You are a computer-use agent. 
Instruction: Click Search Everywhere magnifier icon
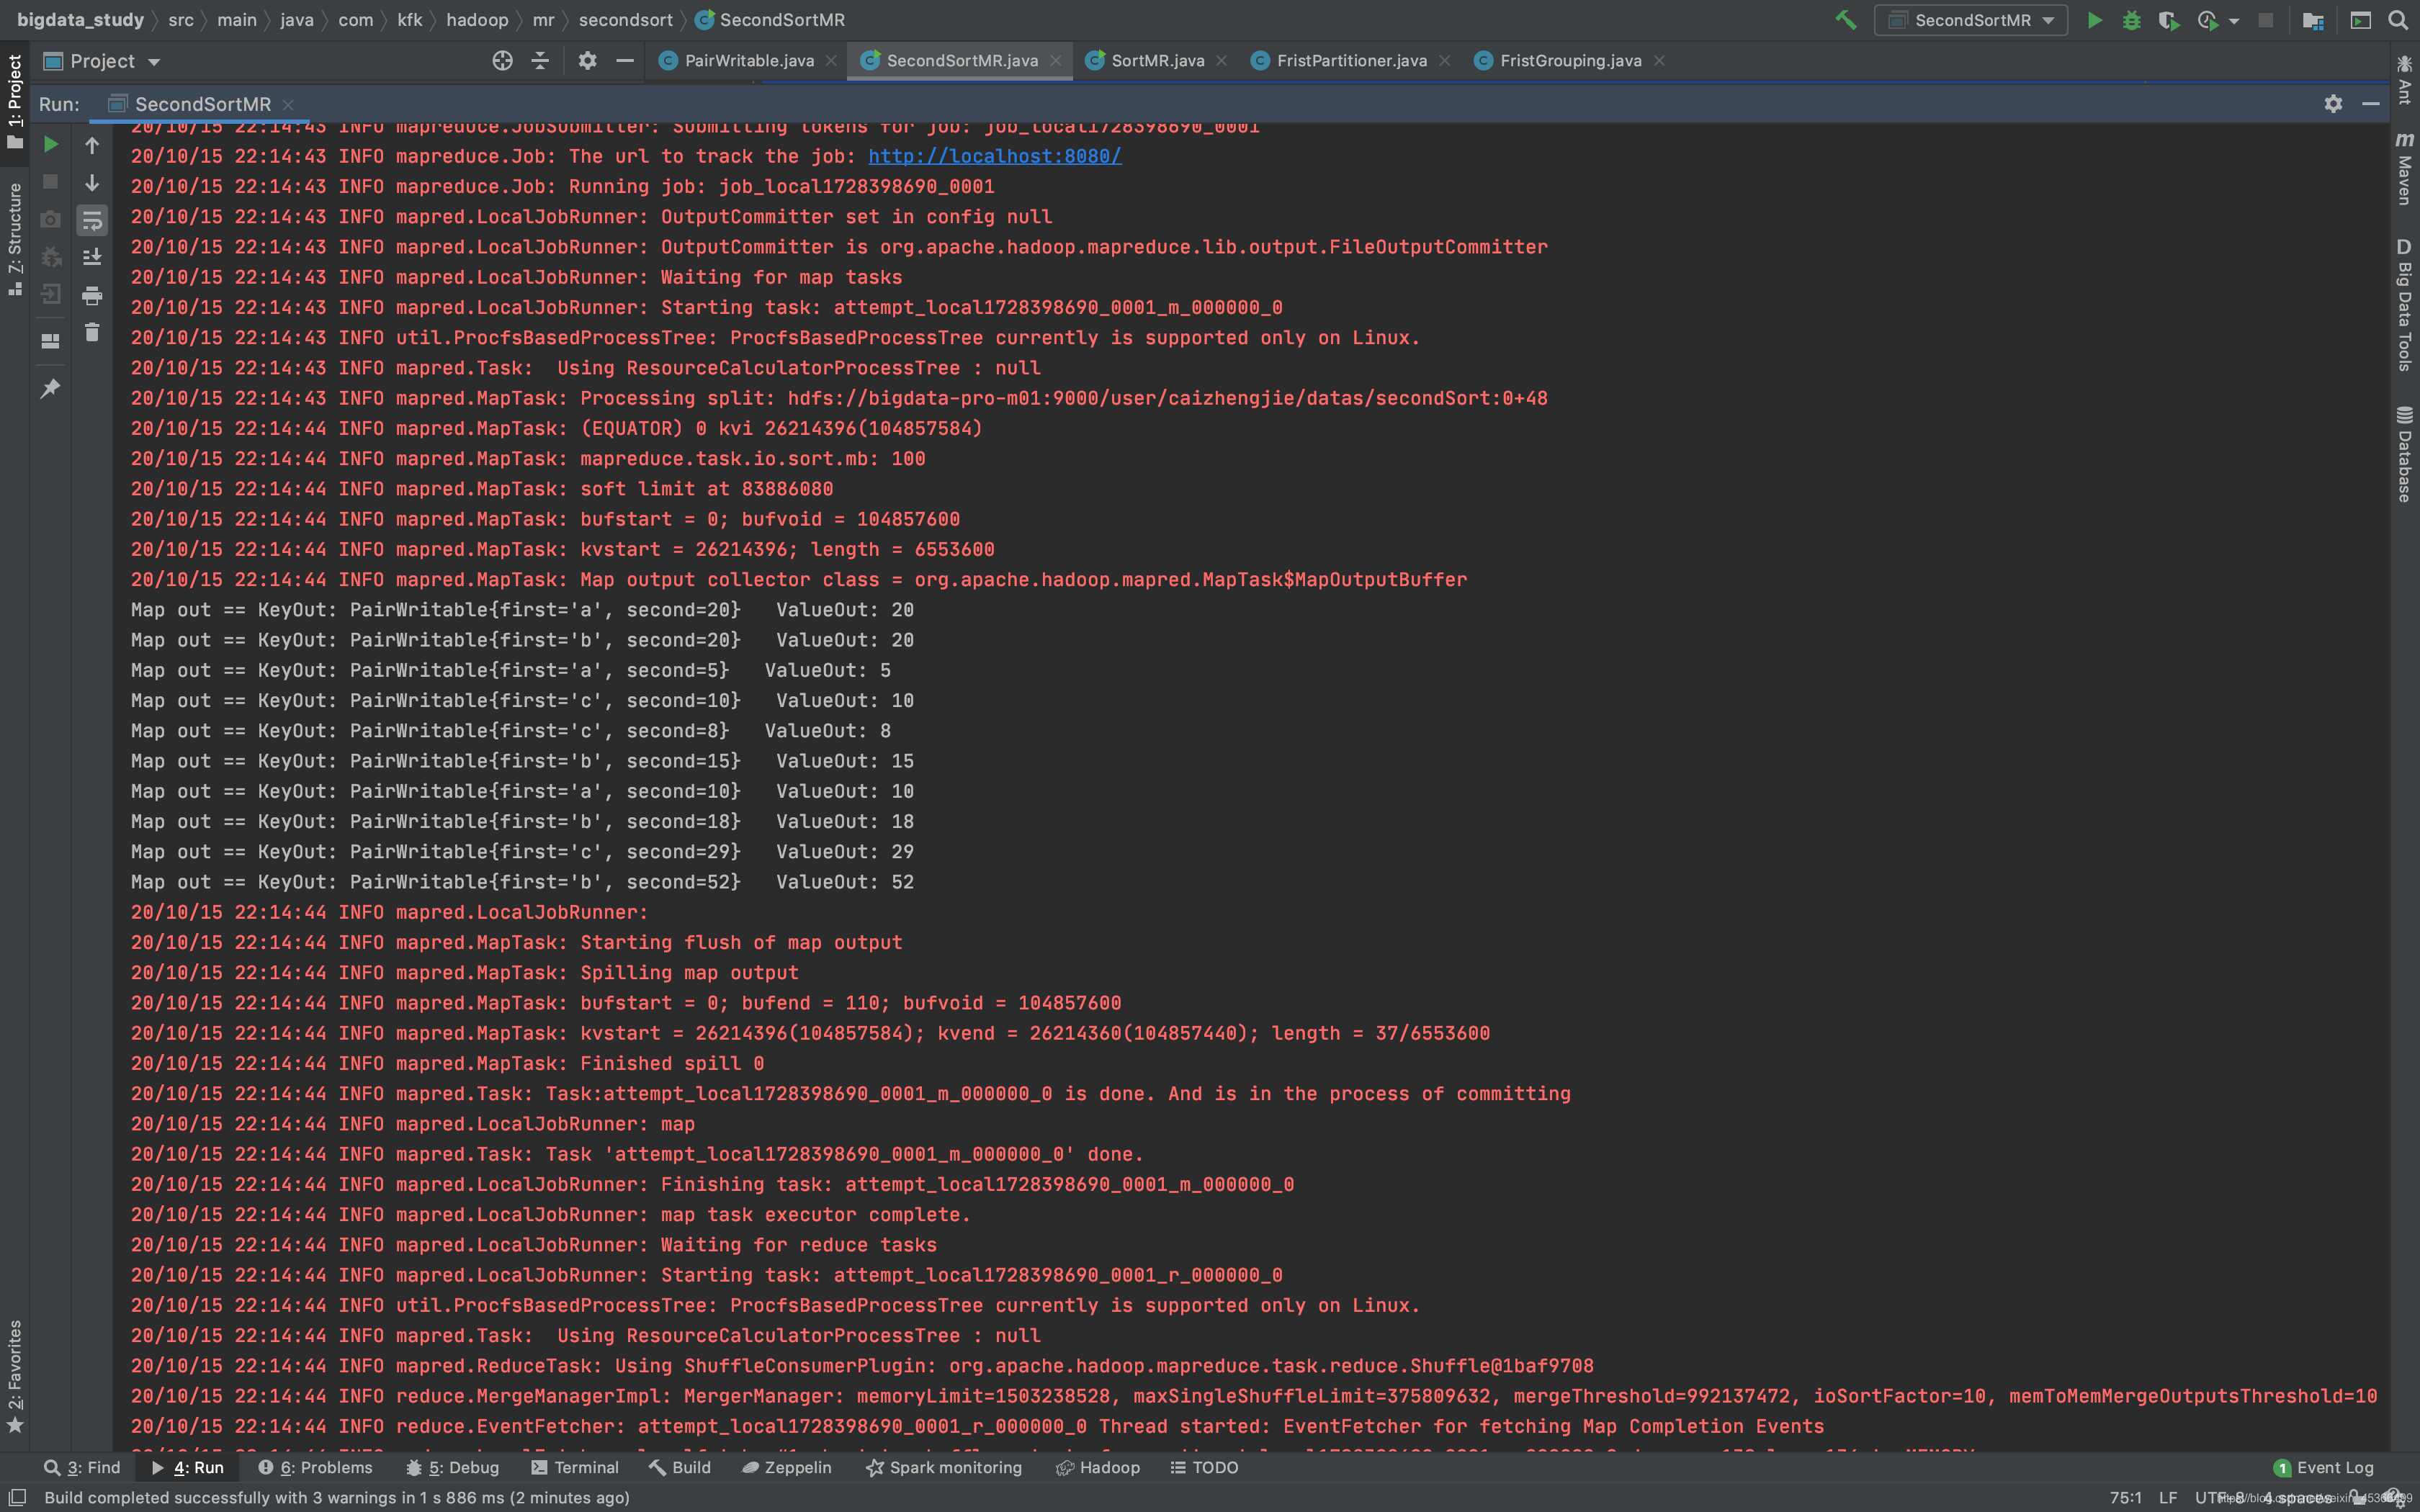(x=2398, y=20)
